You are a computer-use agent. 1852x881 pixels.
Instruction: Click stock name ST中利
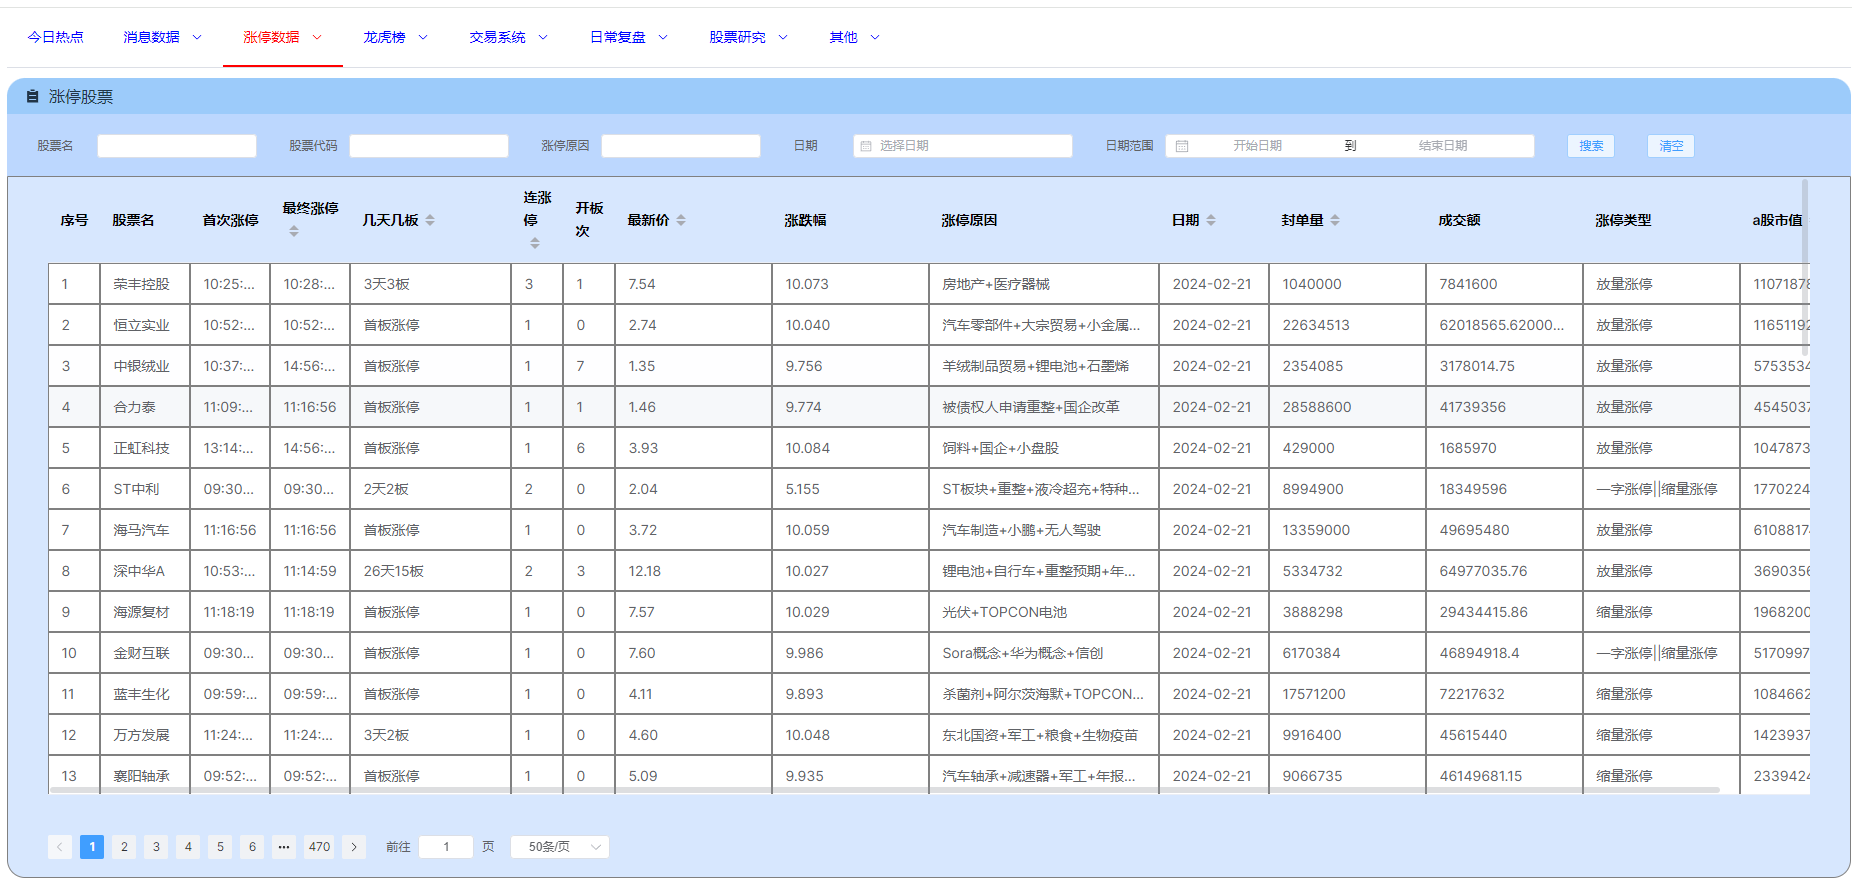coord(137,489)
